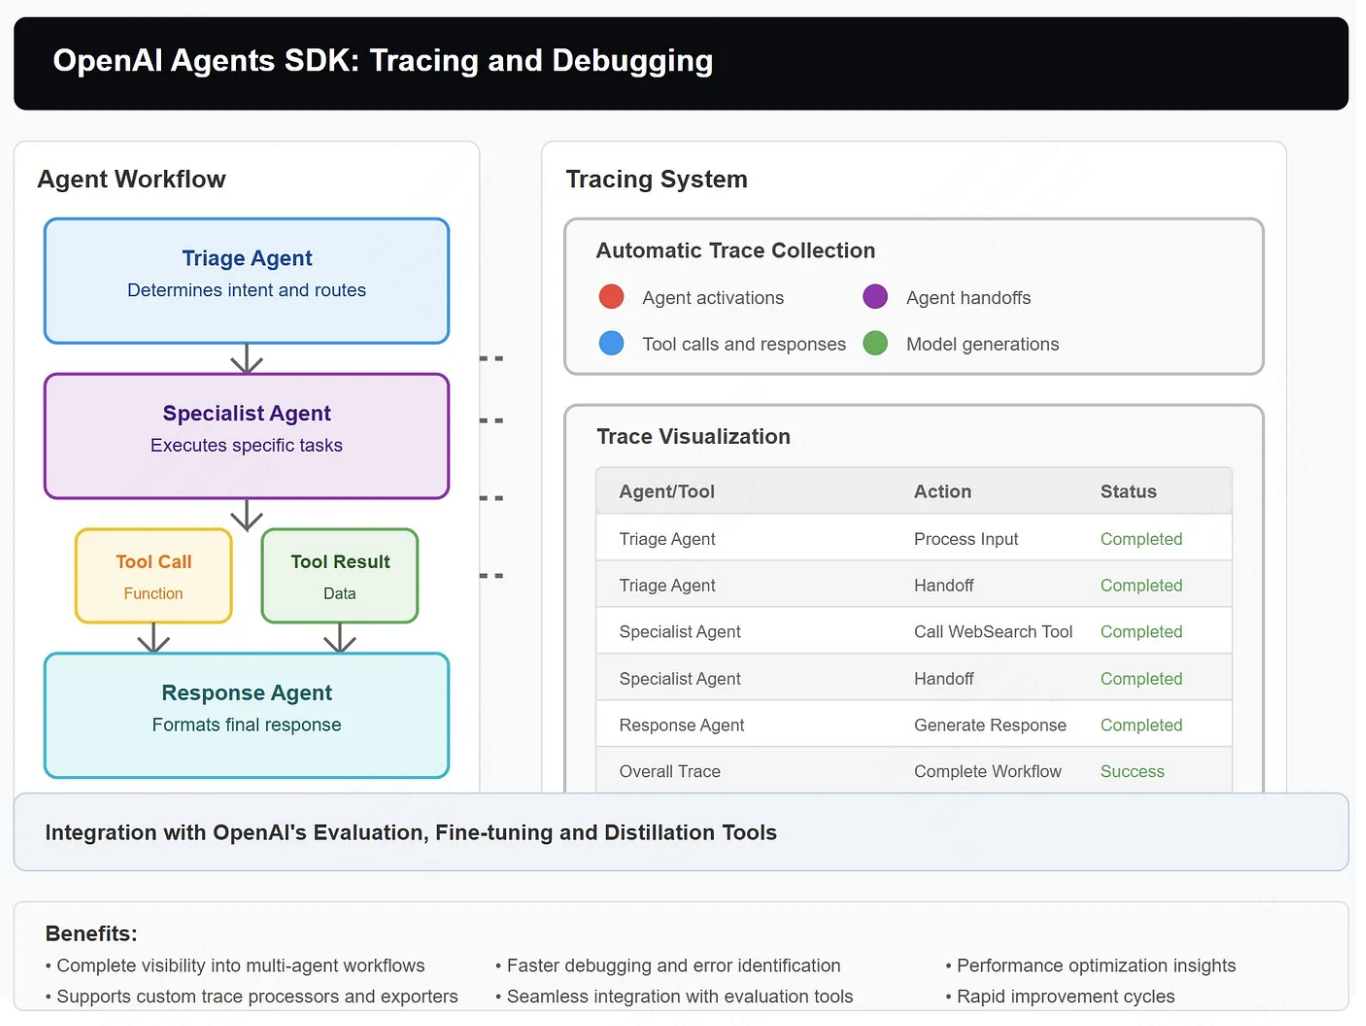Click the 'Status' column header
Image resolution: width=1366 pixels, height=1026 pixels.
coord(1128,491)
